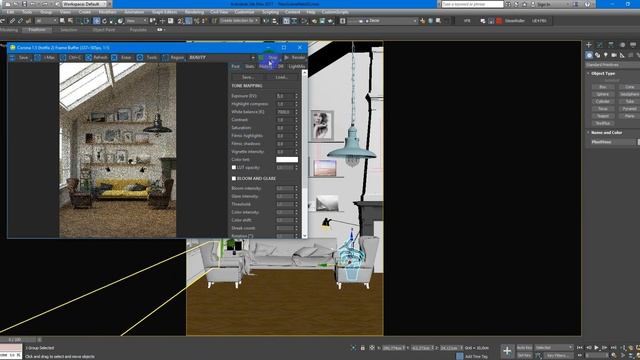
Task: Click the Mirror tool icon
Action: click(x=266, y=21)
